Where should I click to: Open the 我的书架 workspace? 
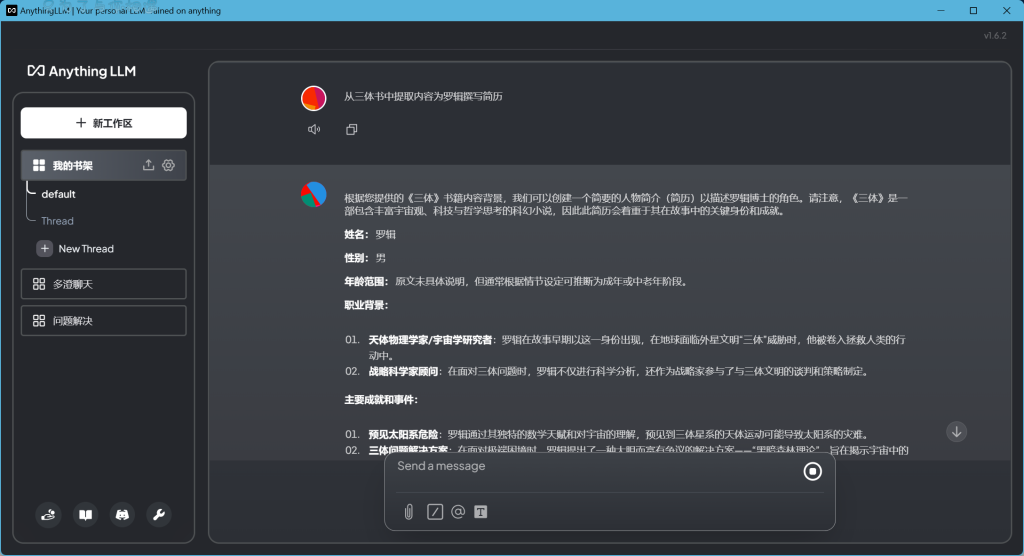(x=104, y=165)
